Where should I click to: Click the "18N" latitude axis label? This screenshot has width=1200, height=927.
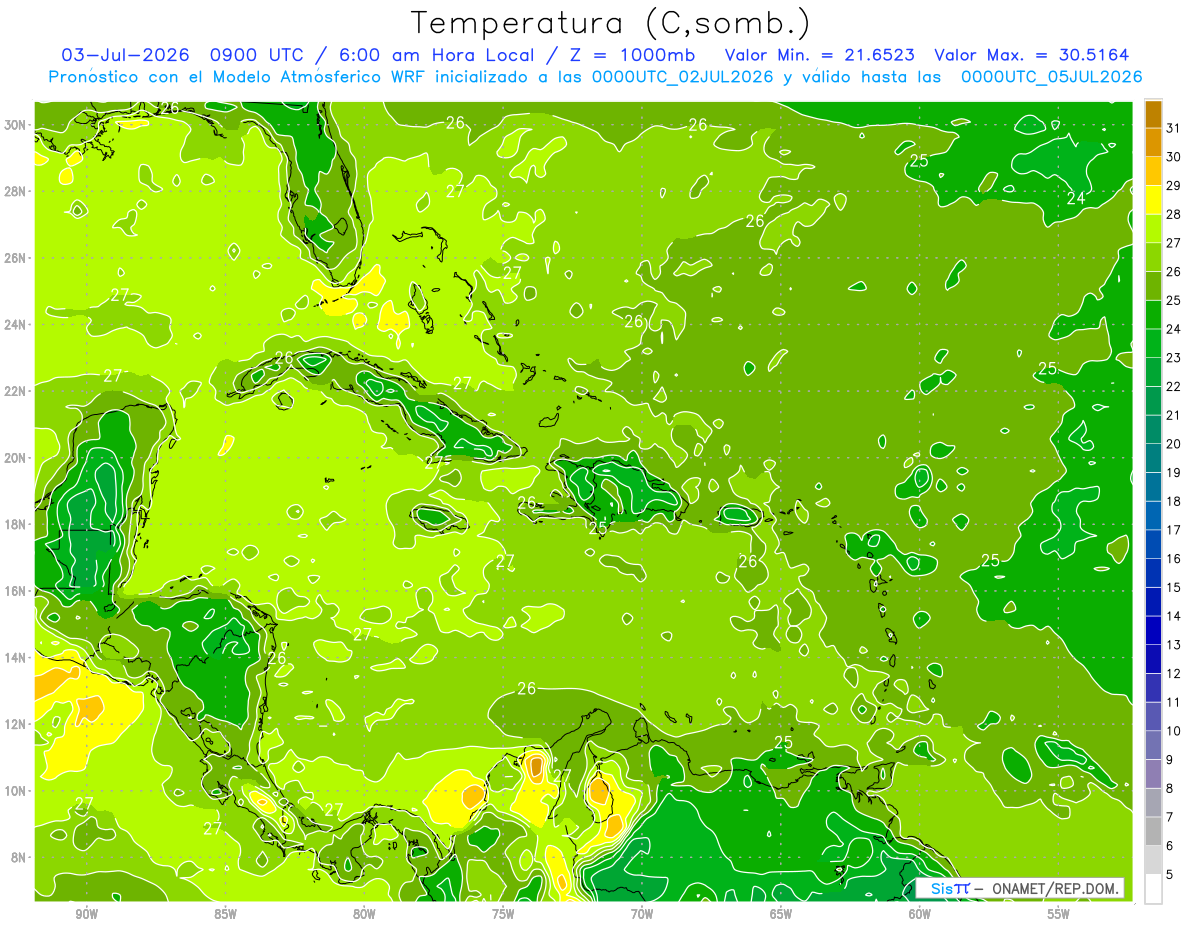coord(17,524)
